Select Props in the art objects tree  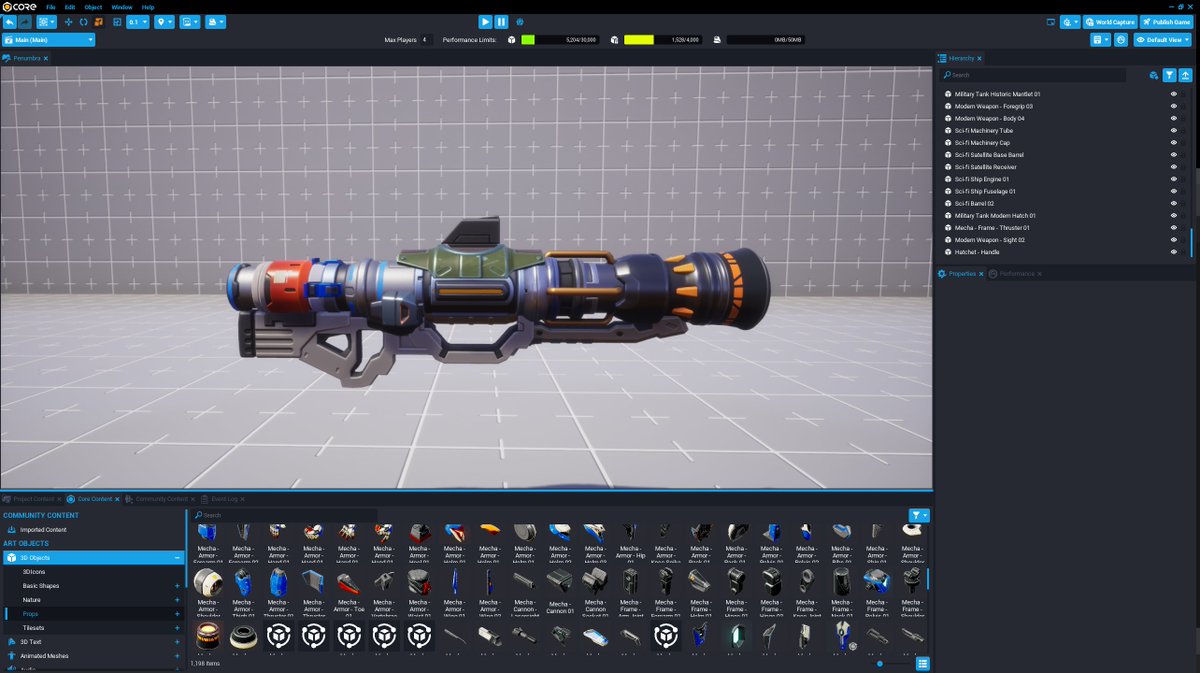click(x=30, y=614)
